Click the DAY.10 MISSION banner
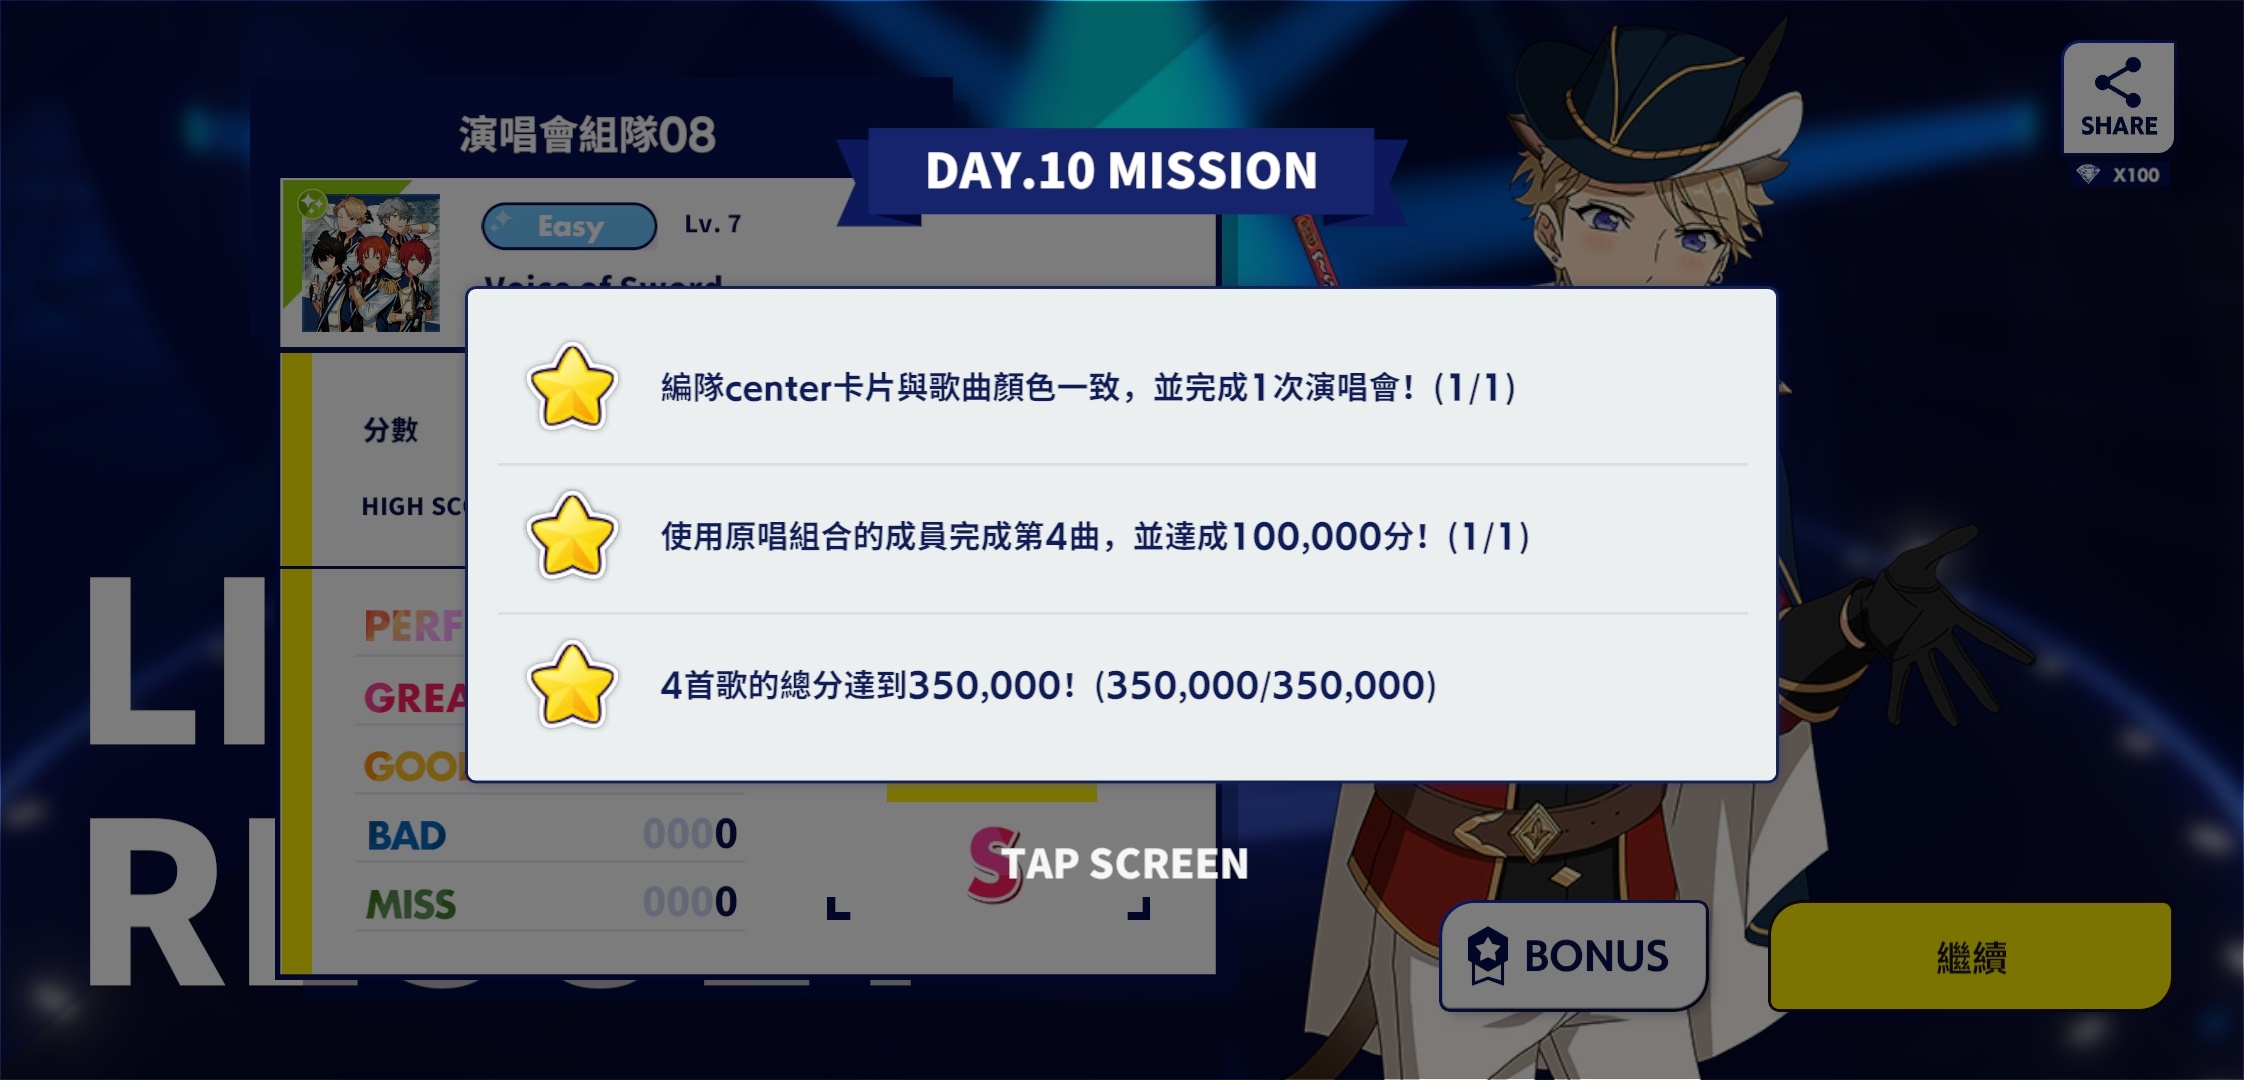2244x1080 pixels. tap(1121, 171)
